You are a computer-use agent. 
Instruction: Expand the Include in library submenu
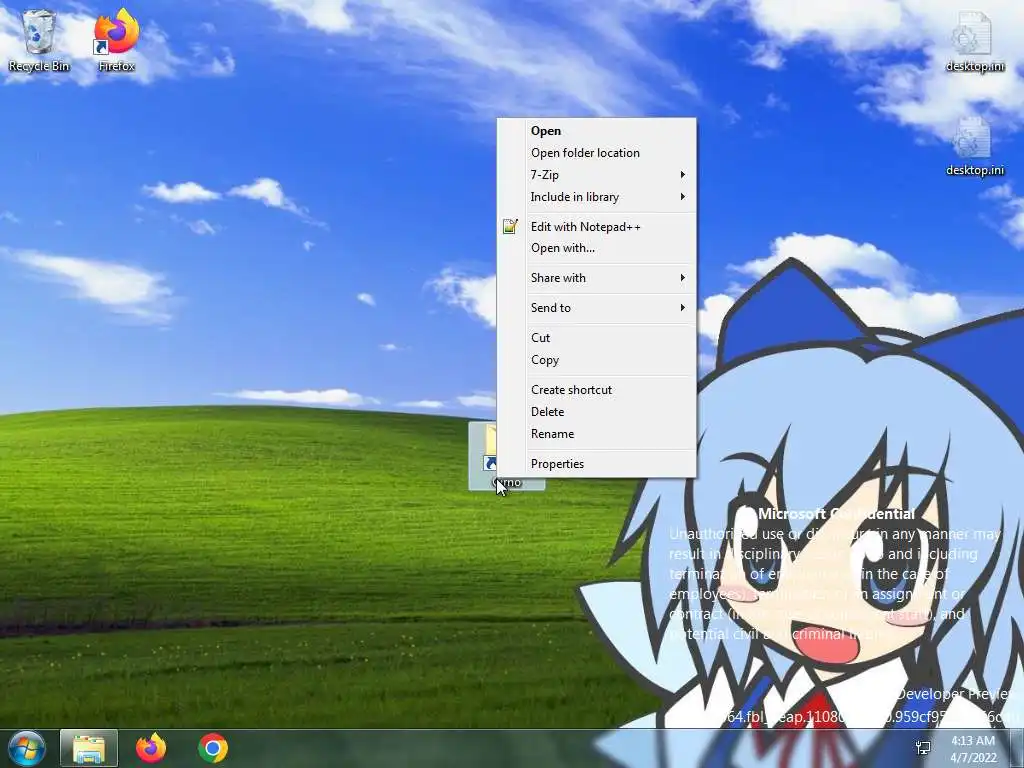pyautogui.click(x=596, y=197)
